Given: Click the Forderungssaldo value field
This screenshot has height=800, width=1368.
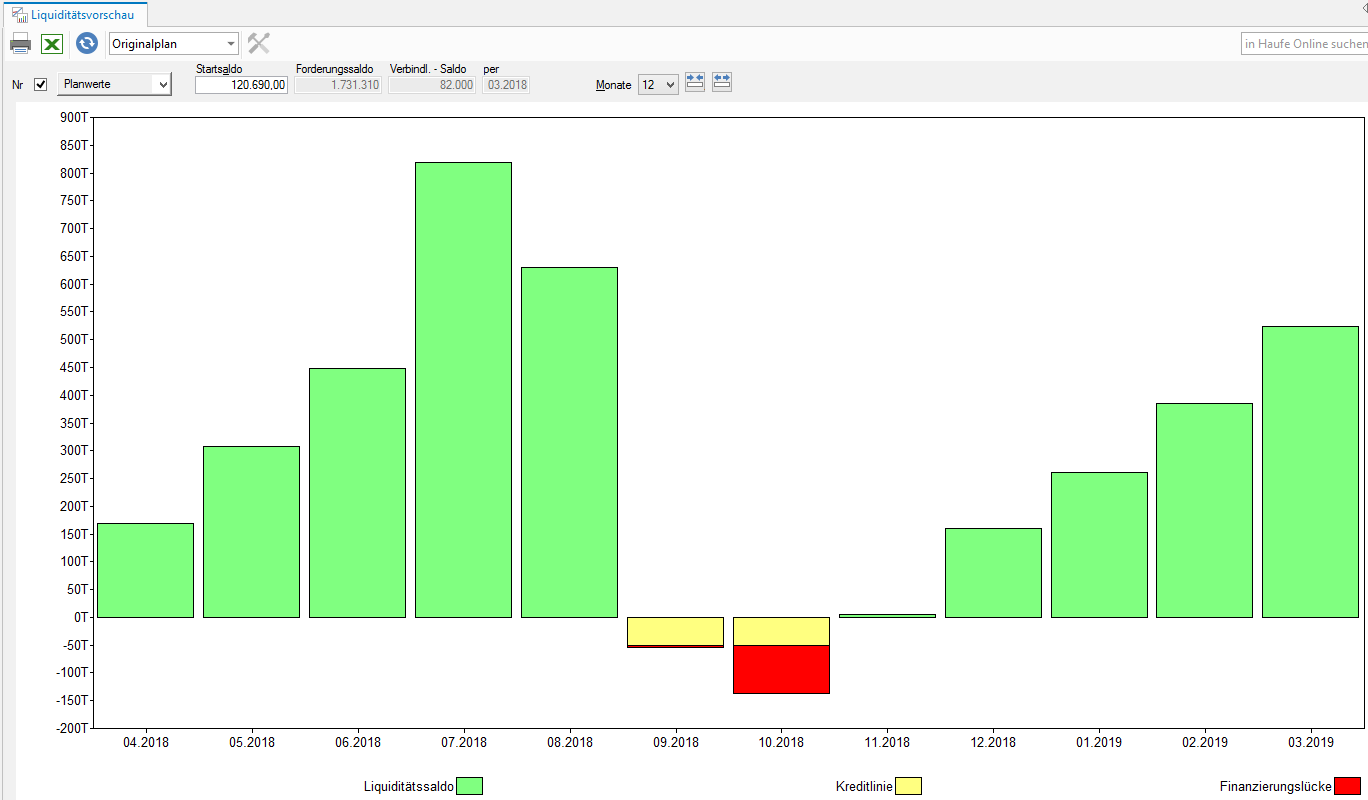Looking at the screenshot, I should tap(338, 85).
